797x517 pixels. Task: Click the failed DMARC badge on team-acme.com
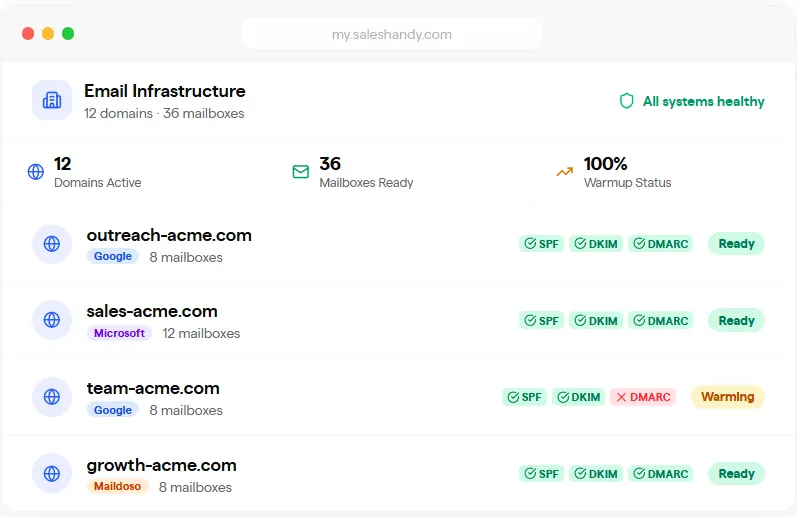point(643,397)
